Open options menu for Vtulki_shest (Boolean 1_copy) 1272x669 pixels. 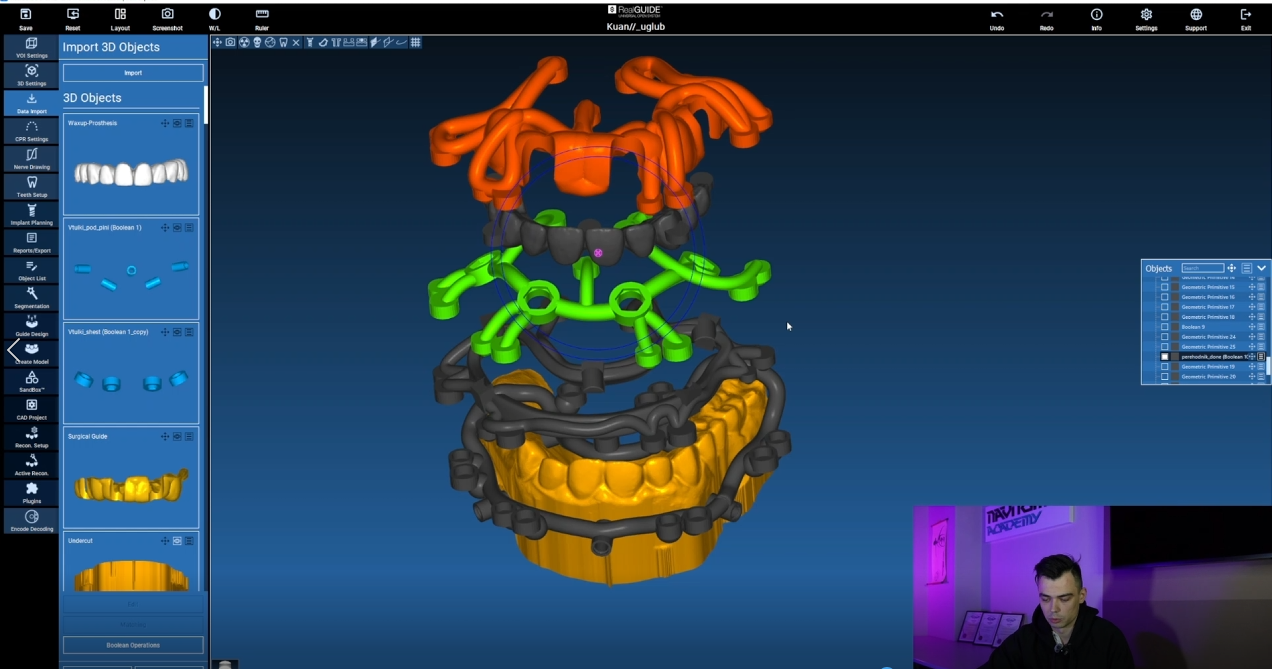pyautogui.click(x=189, y=331)
